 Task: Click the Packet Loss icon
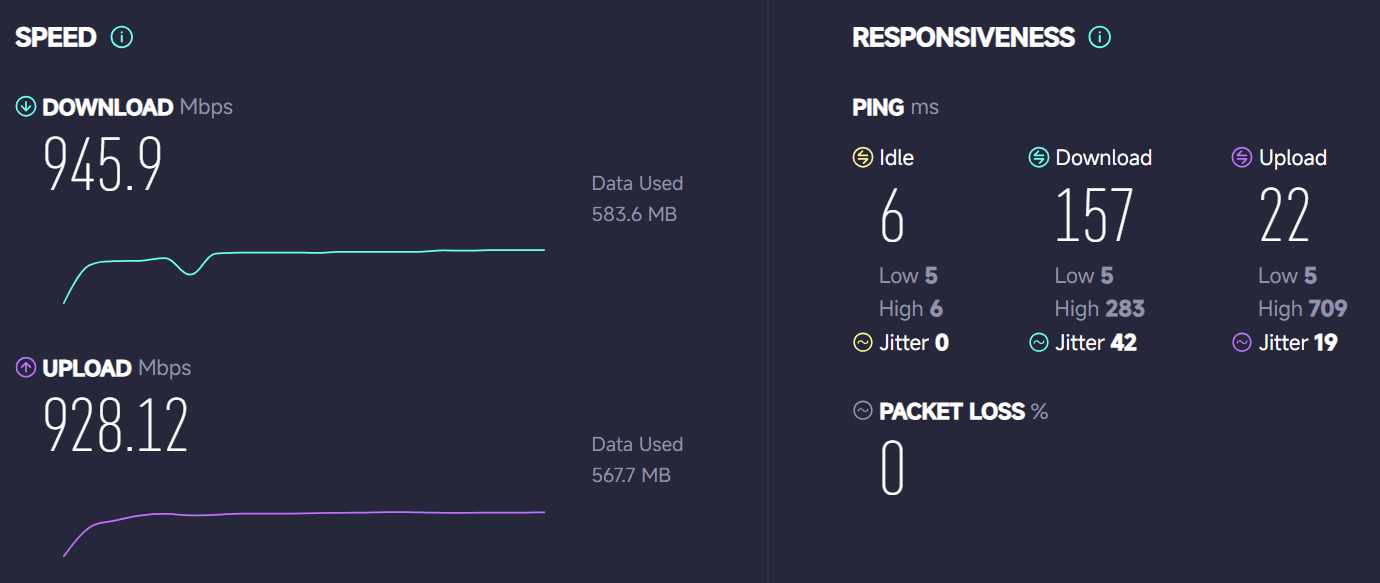862,411
